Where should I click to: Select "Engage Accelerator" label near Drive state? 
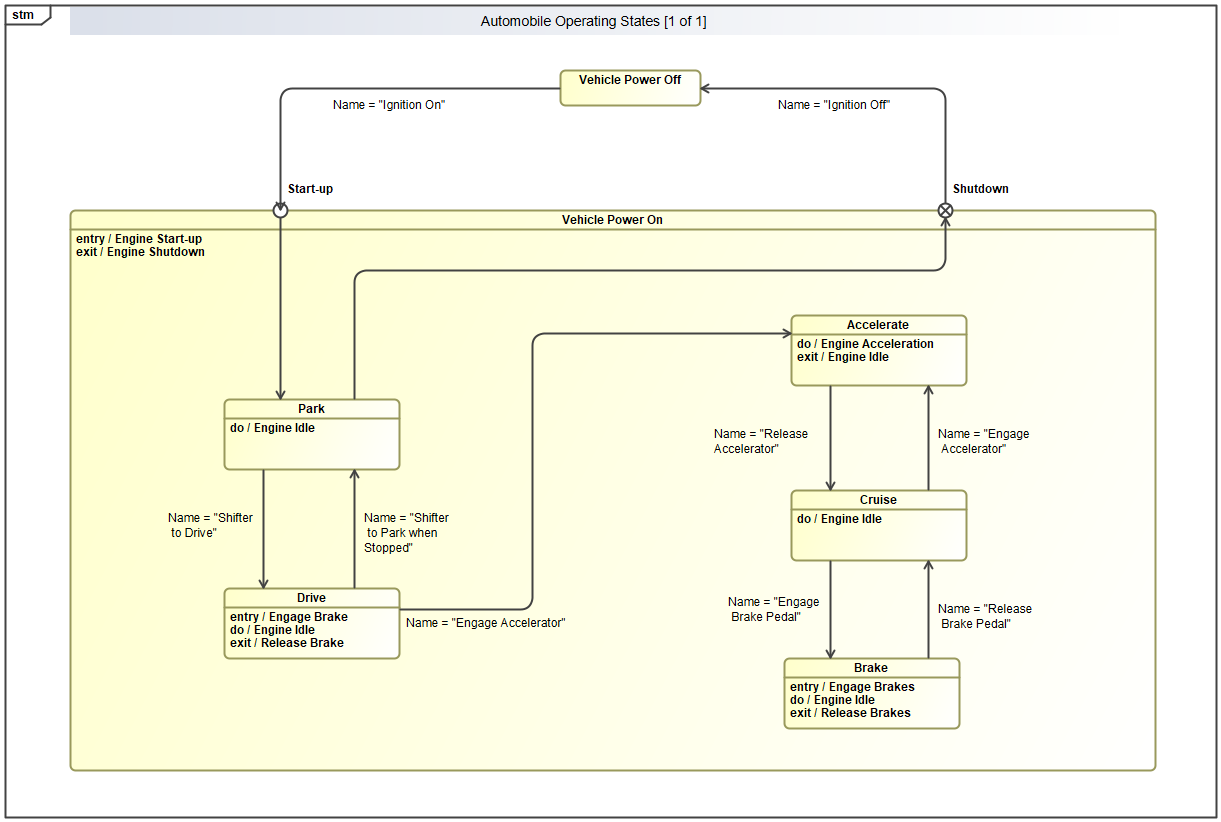pos(486,623)
